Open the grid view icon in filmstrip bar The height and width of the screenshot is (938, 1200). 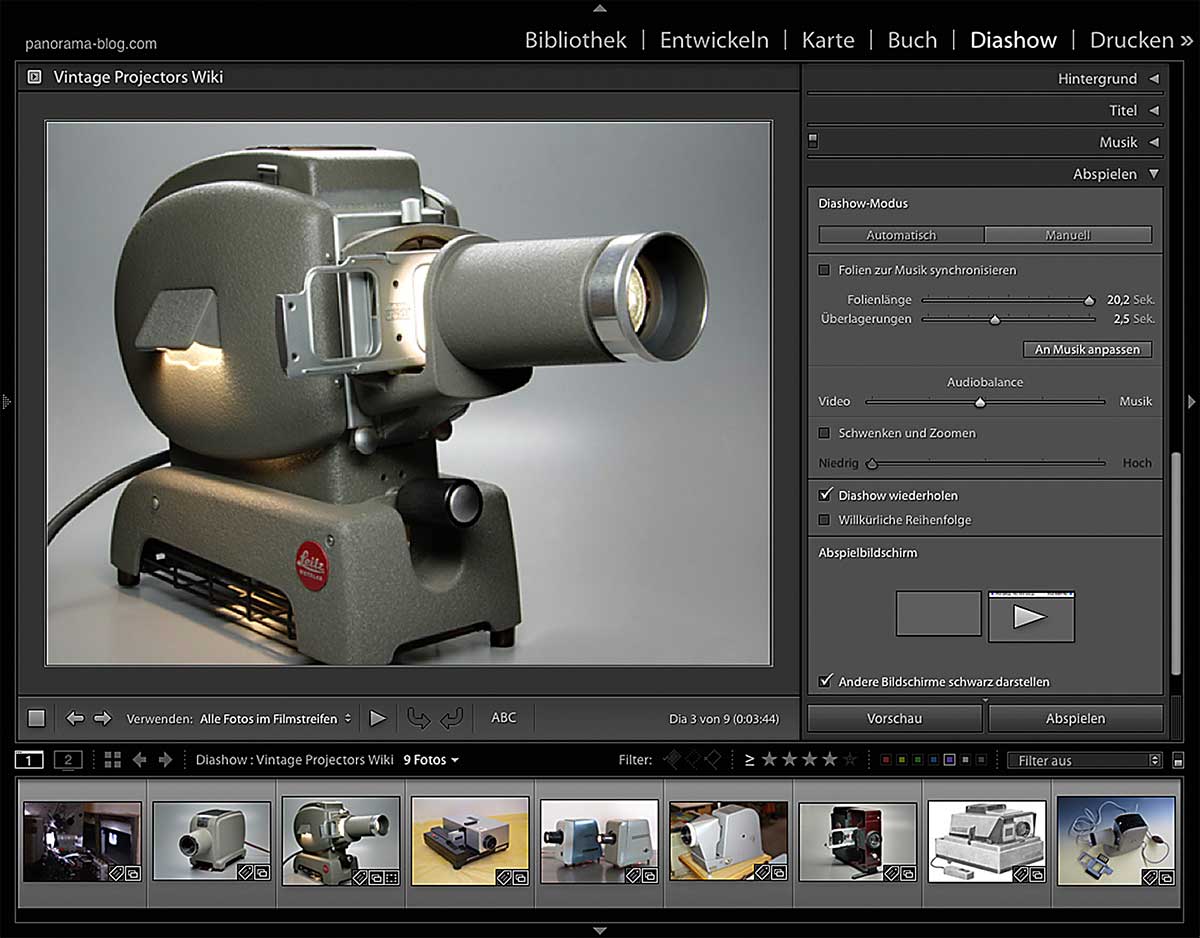click(x=113, y=760)
